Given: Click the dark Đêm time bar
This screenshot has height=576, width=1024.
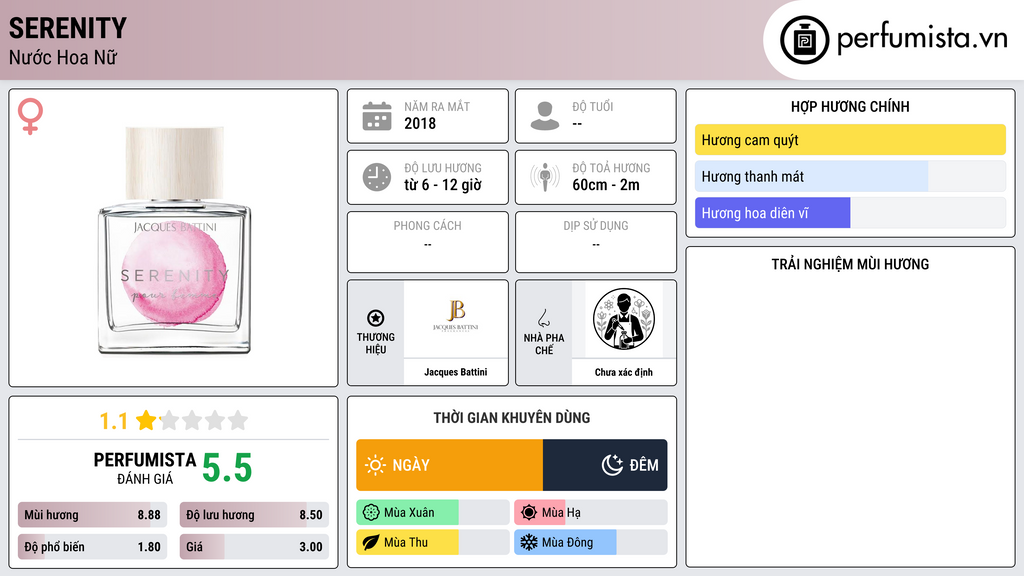Looking at the screenshot, I should coord(605,465).
